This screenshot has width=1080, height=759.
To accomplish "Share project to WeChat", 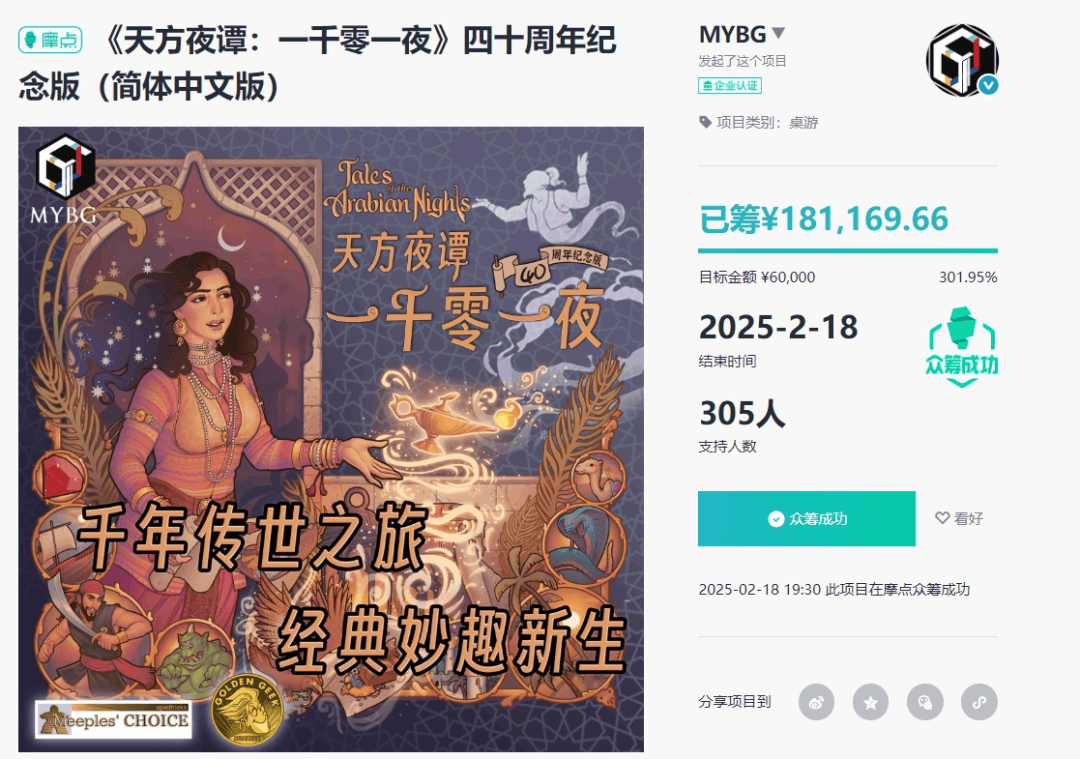I will [x=925, y=702].
